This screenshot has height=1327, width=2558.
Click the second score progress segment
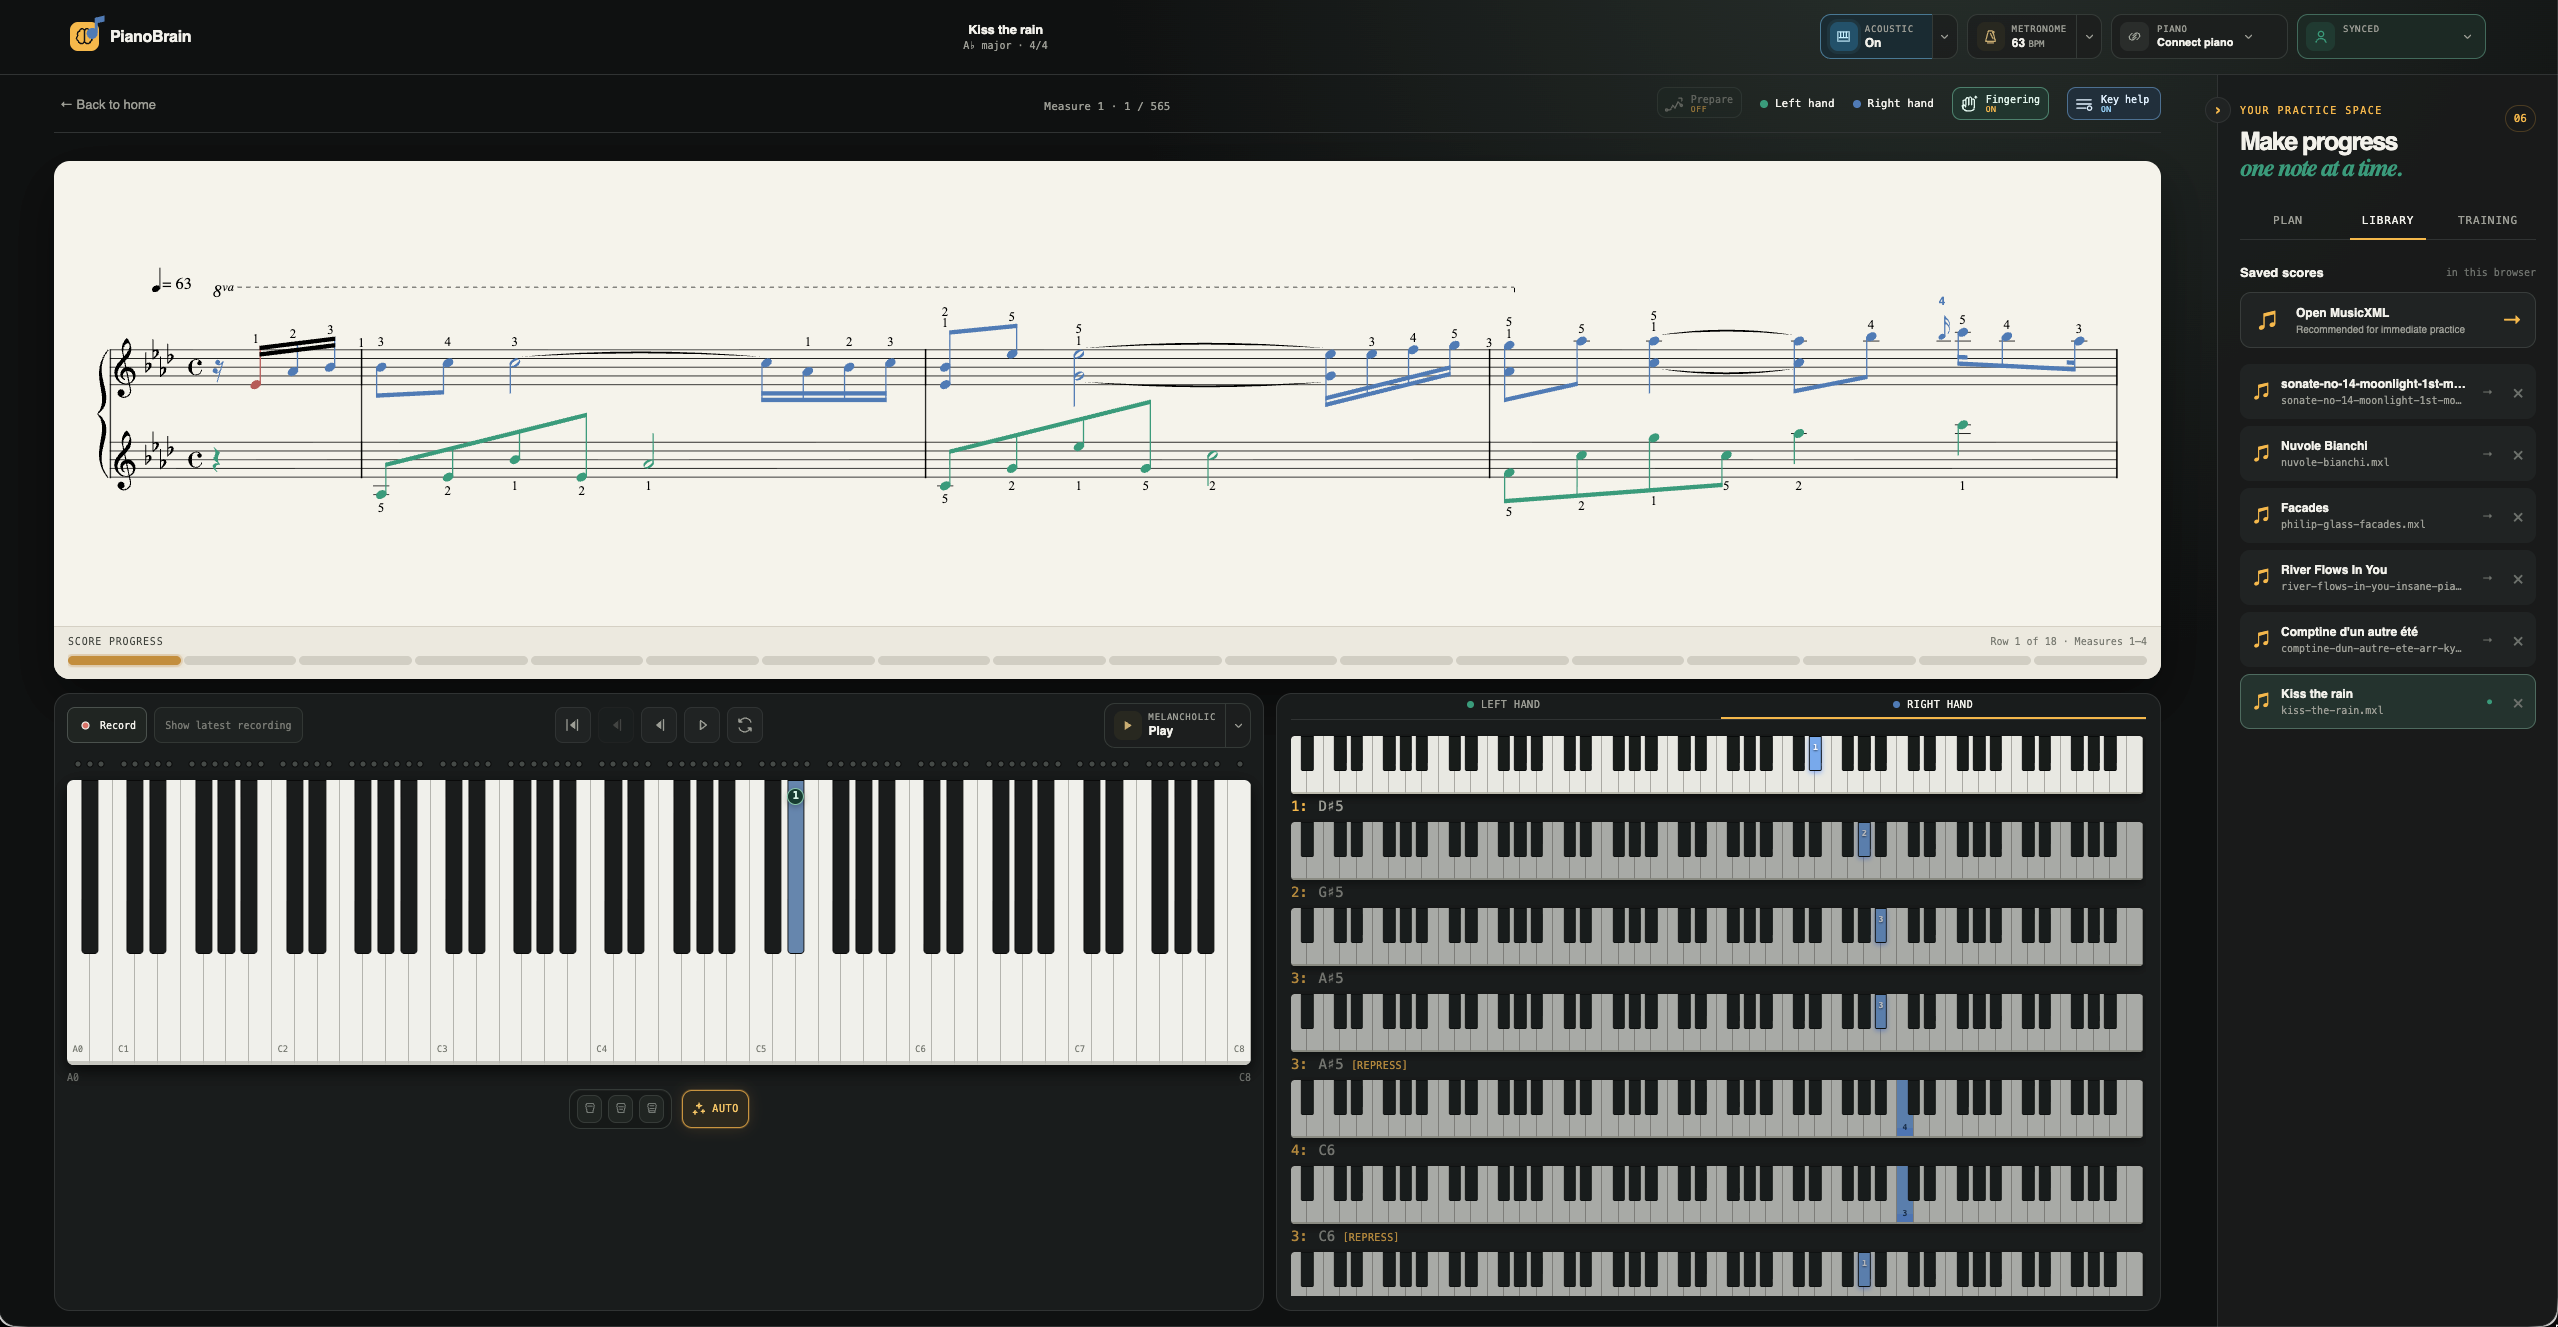click(x=240, y=660)
